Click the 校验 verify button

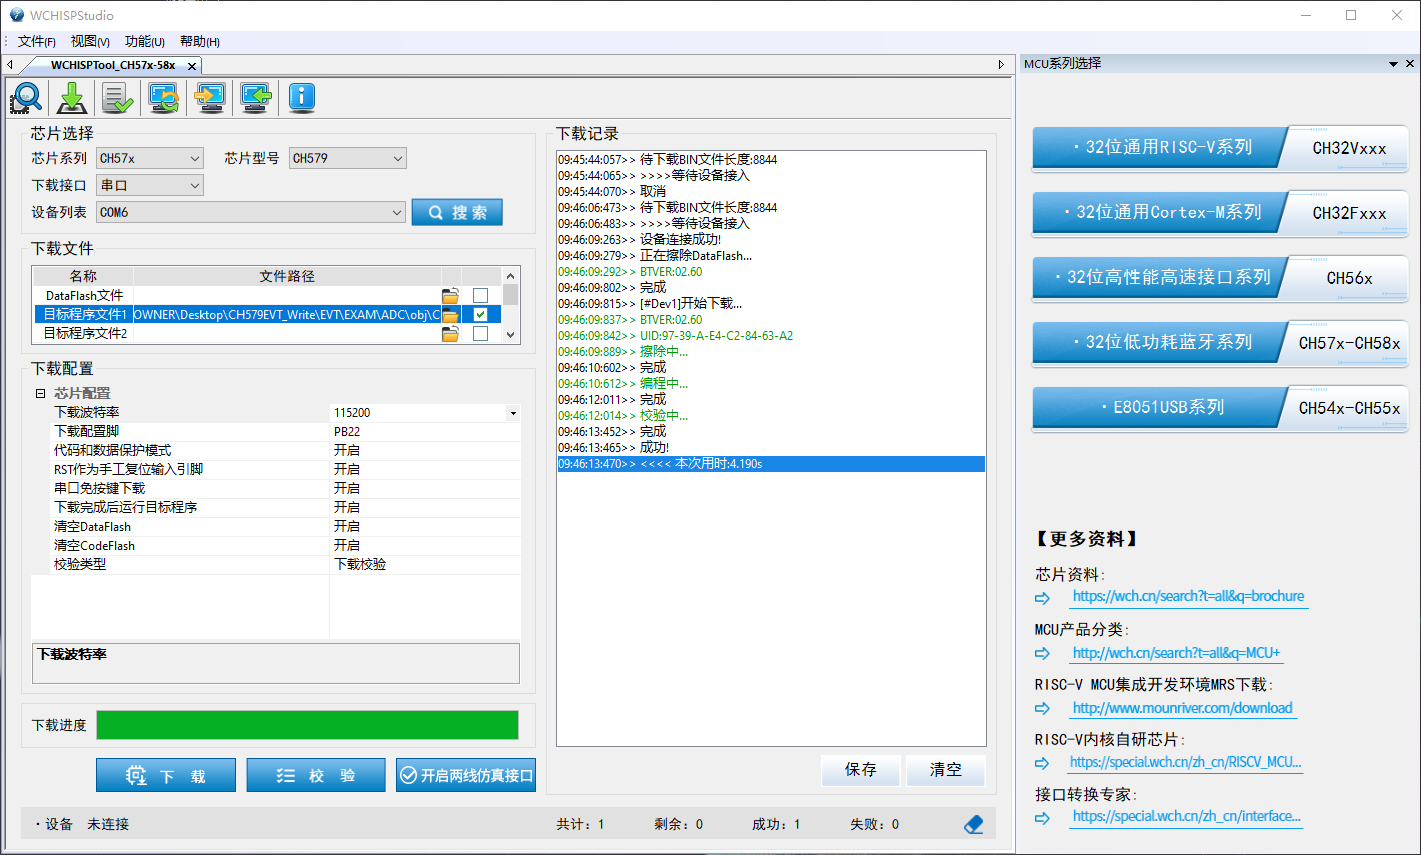[316, 775]
